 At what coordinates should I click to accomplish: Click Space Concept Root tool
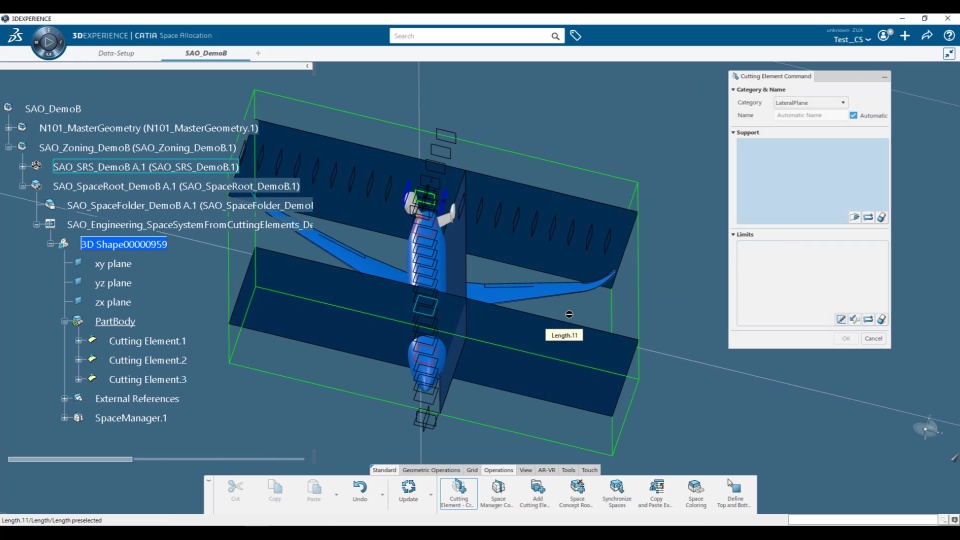pos(577,493)
